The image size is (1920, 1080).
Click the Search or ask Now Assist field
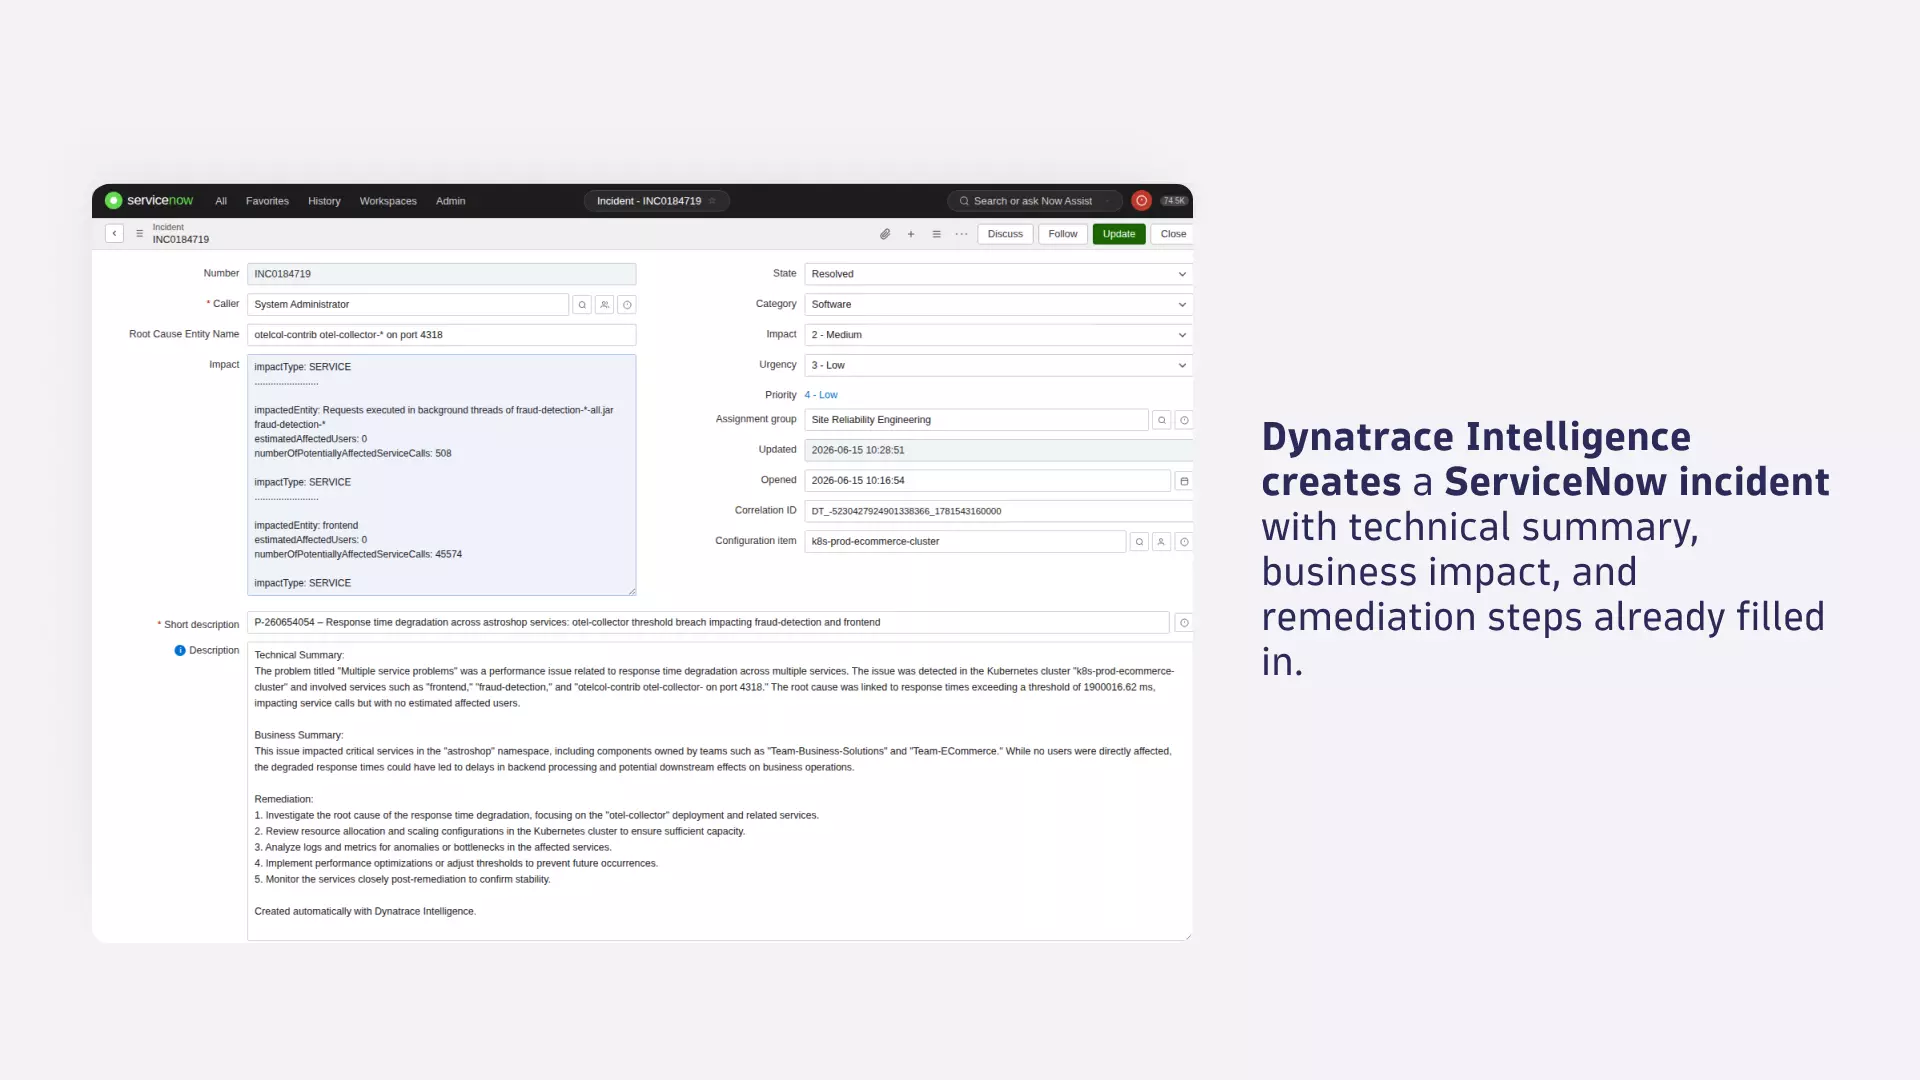(1035, 201)
